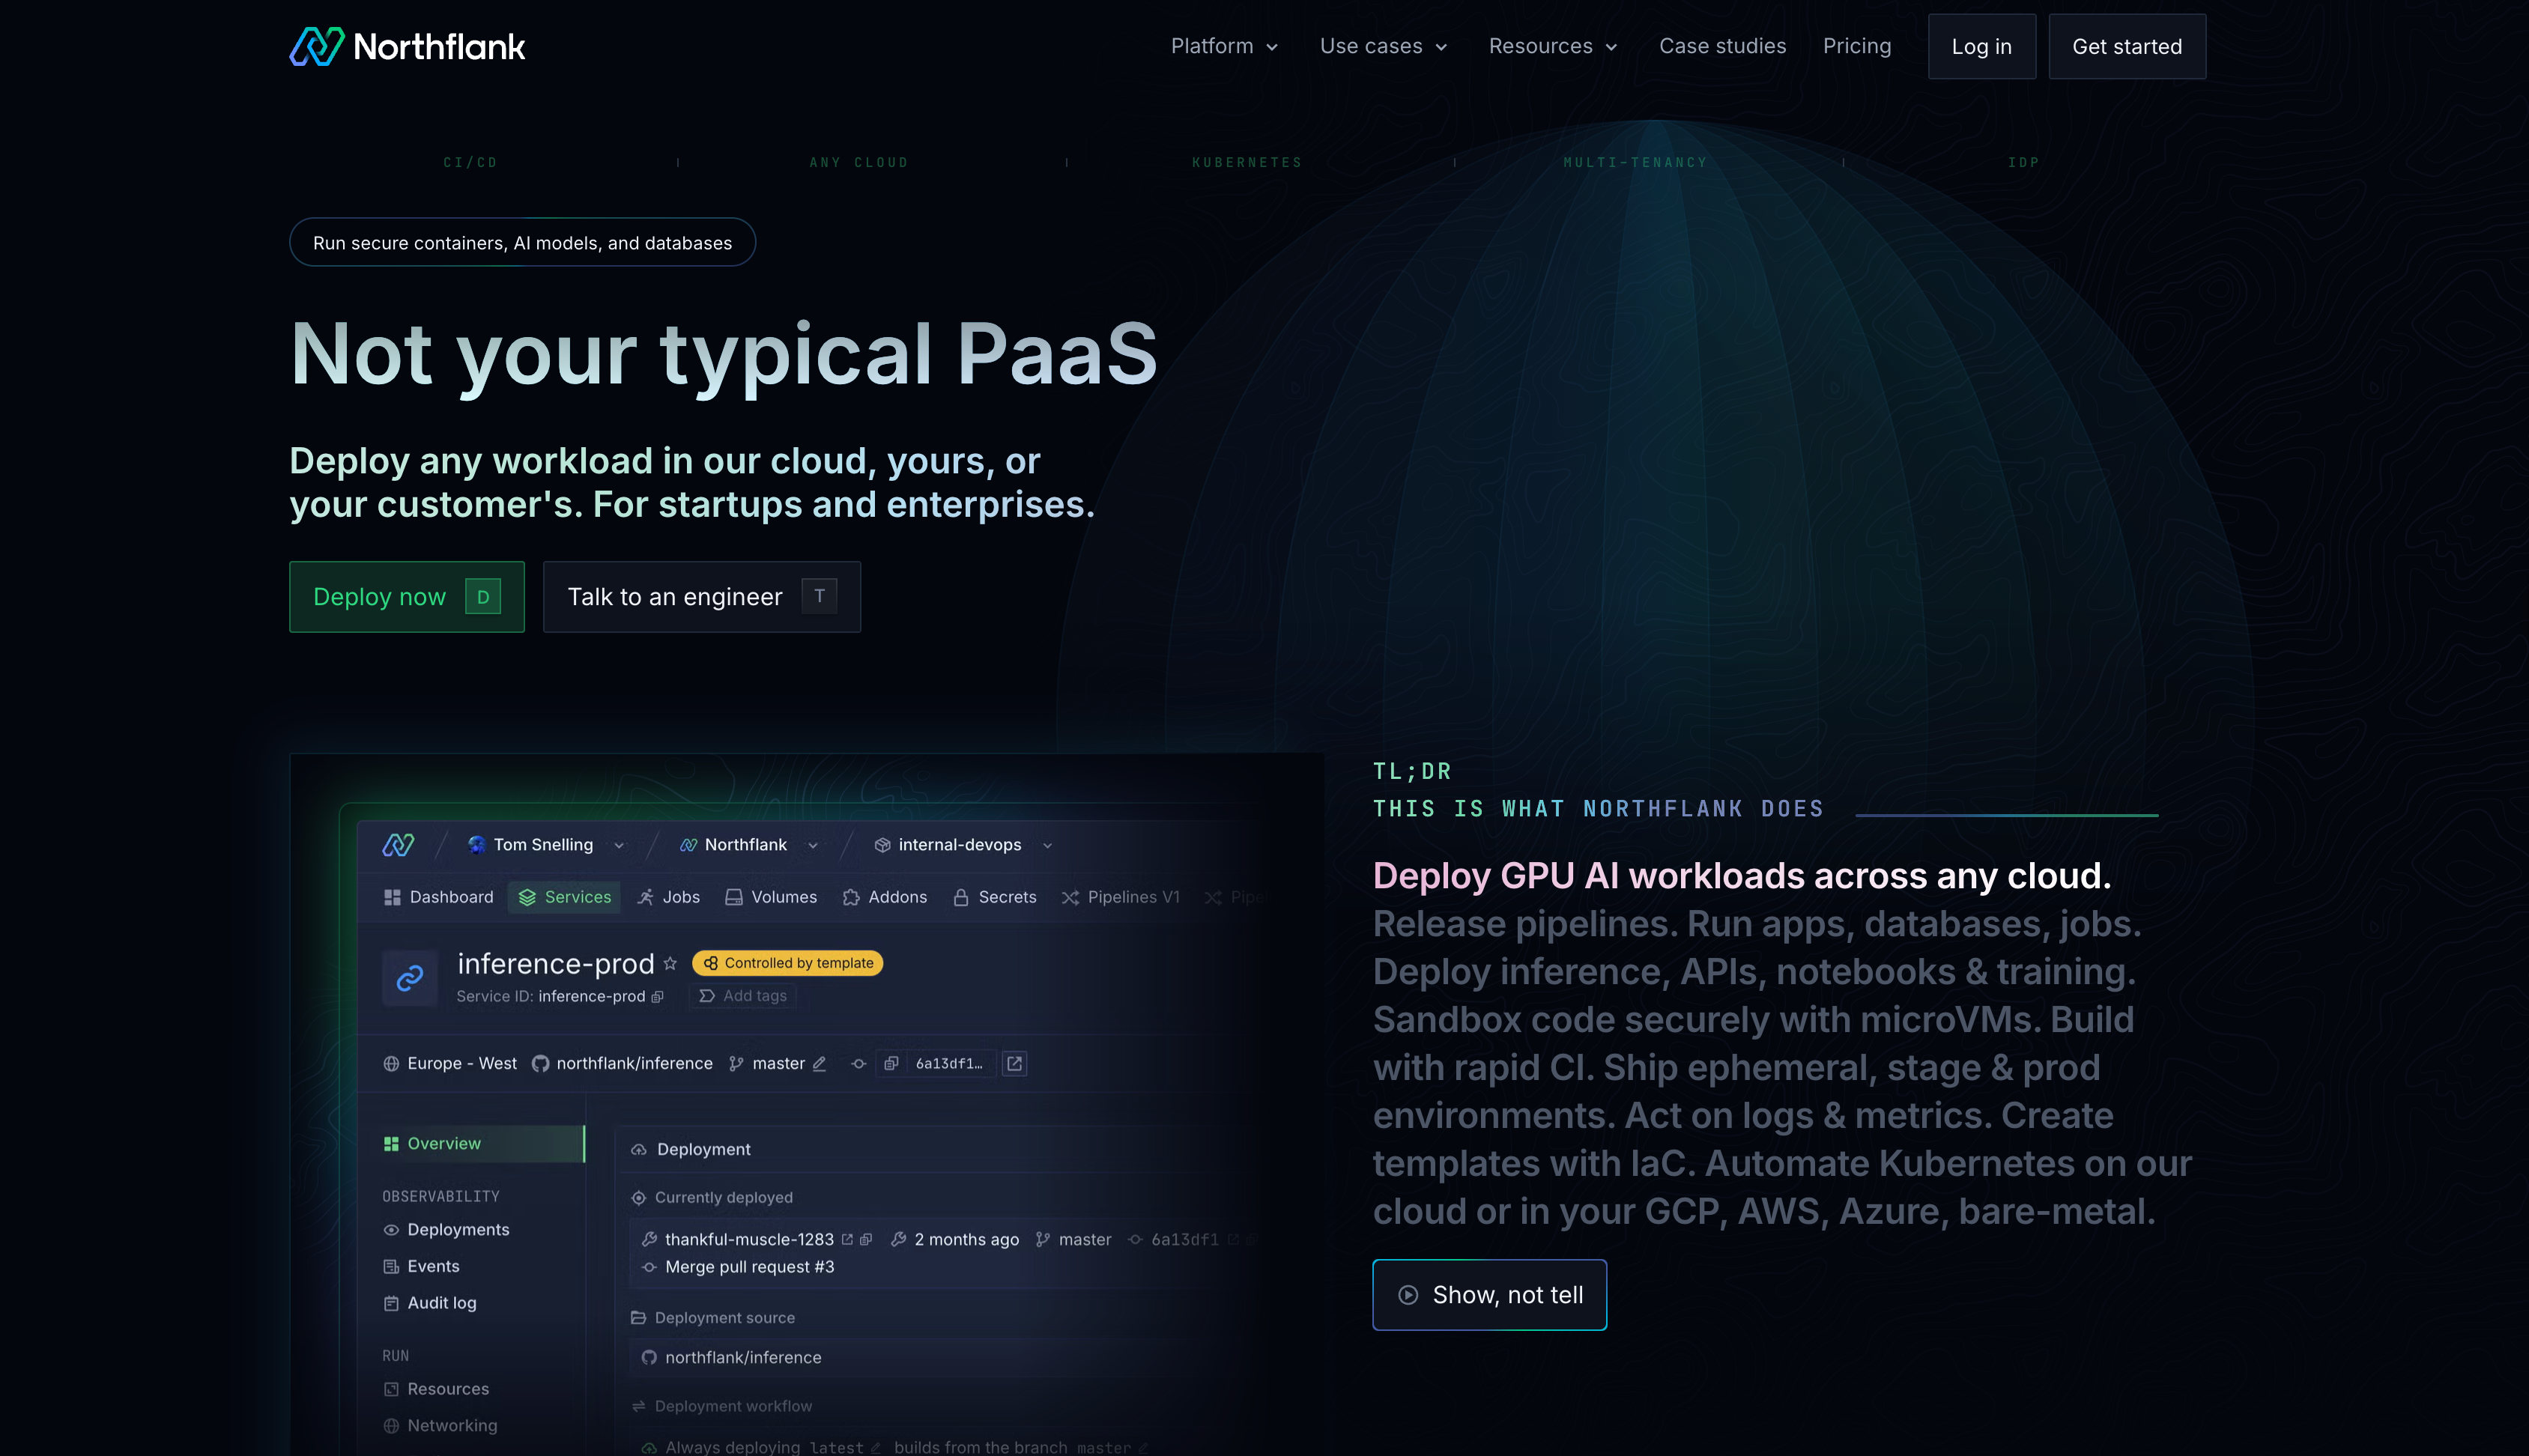Switch to the Services tab

[564, 897]
